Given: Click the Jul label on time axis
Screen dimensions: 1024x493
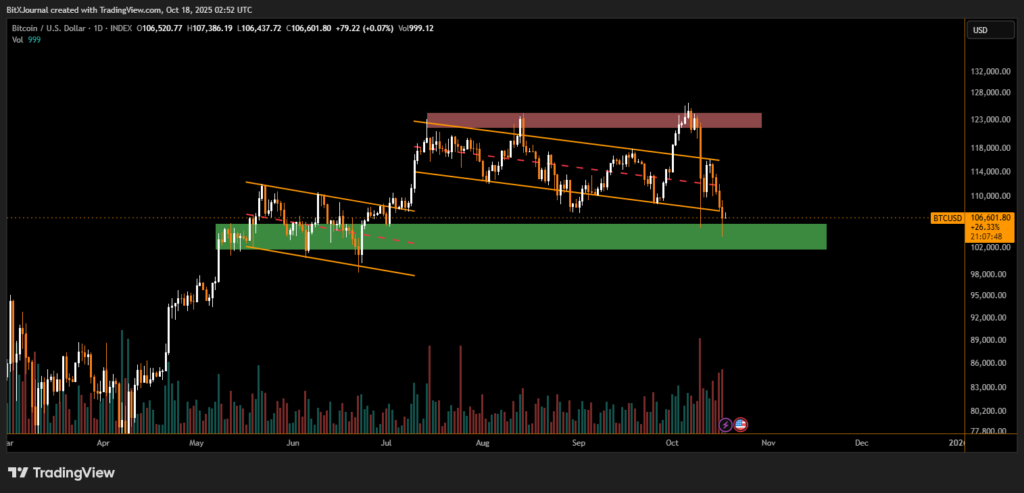Looking at the screenshot, I should 387,441.
